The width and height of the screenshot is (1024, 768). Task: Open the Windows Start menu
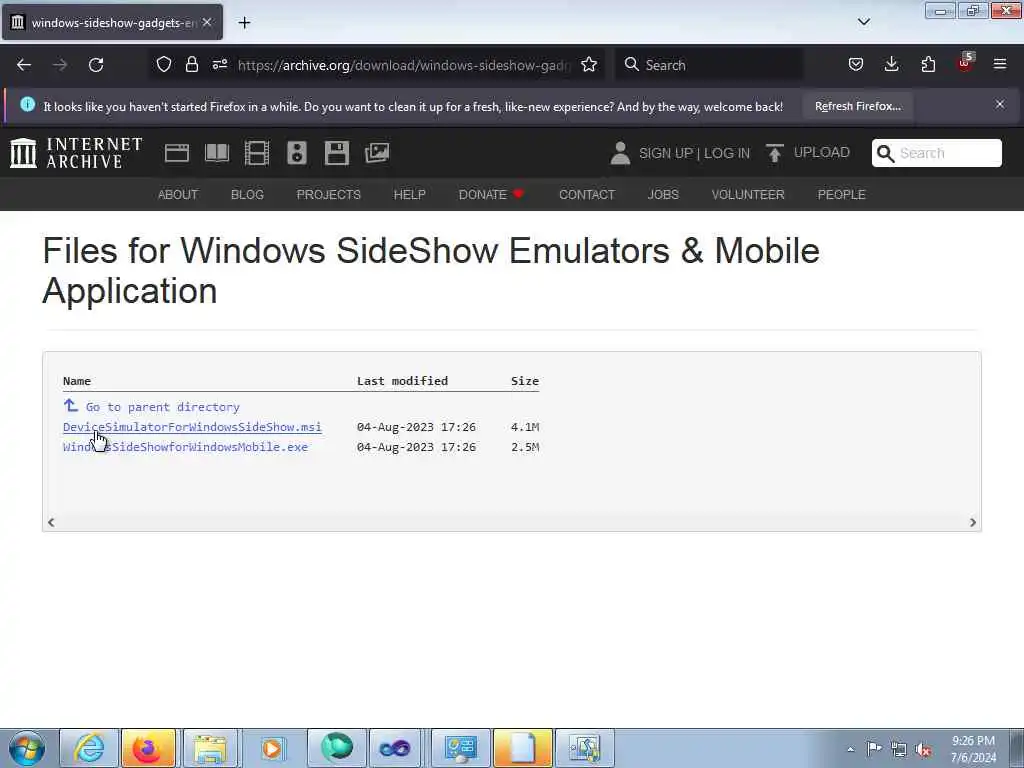click(27, 748)
